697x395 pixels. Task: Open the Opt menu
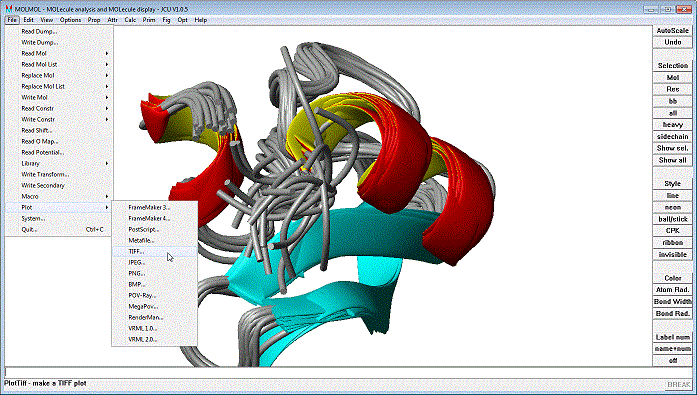(x=182, y=20)
